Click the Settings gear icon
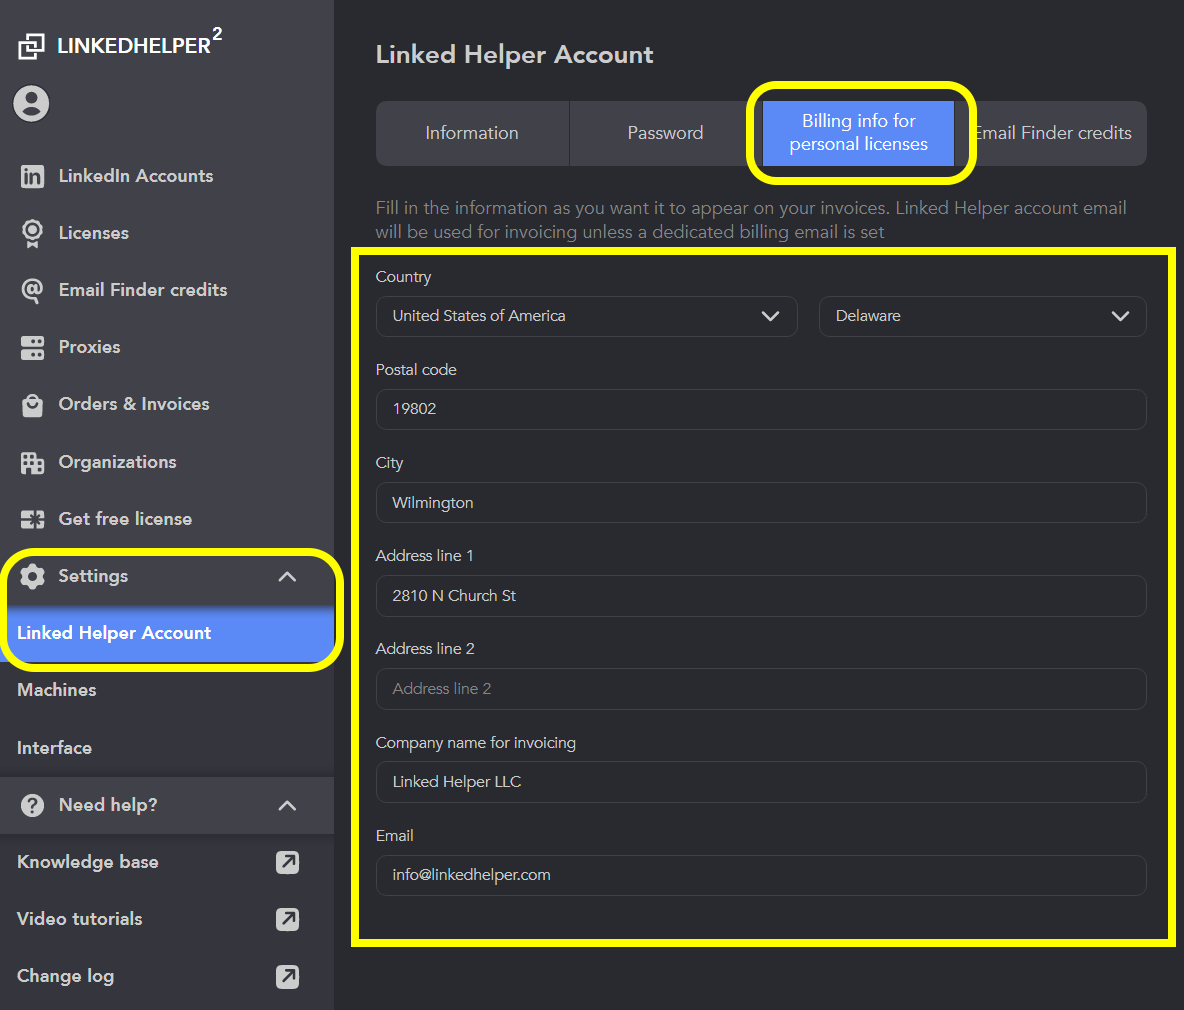This screenshot has height=1010, width=1184. [32, 576]
